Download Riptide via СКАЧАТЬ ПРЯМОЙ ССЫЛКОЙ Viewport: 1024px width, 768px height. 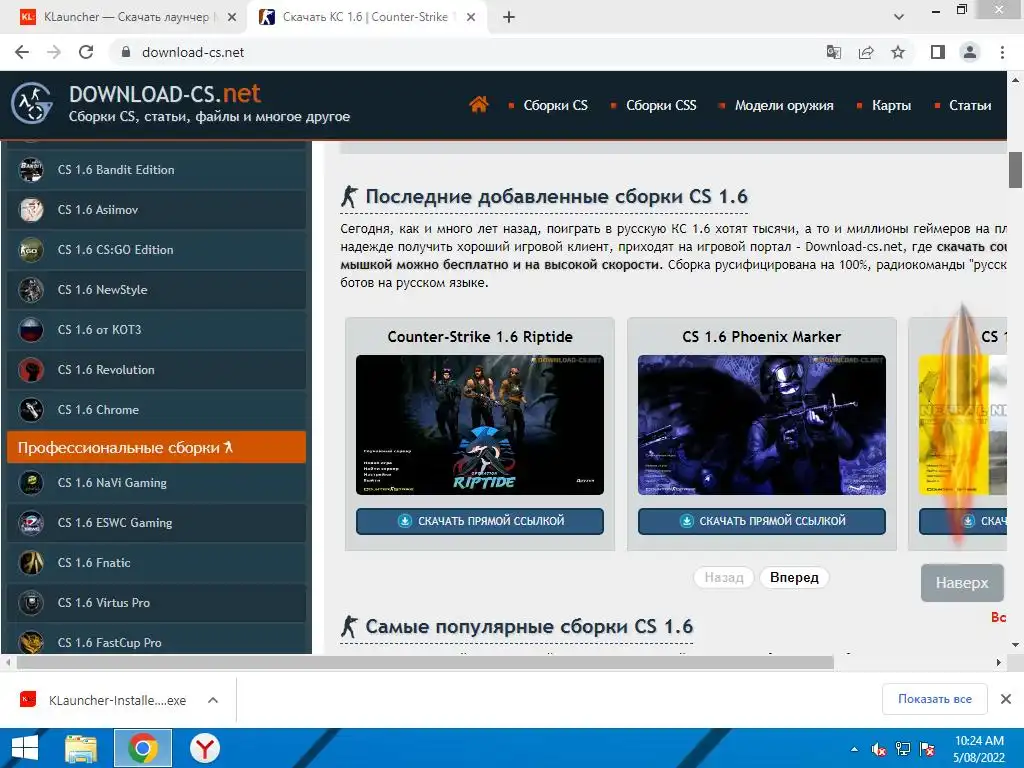click(x=480, y=521)
